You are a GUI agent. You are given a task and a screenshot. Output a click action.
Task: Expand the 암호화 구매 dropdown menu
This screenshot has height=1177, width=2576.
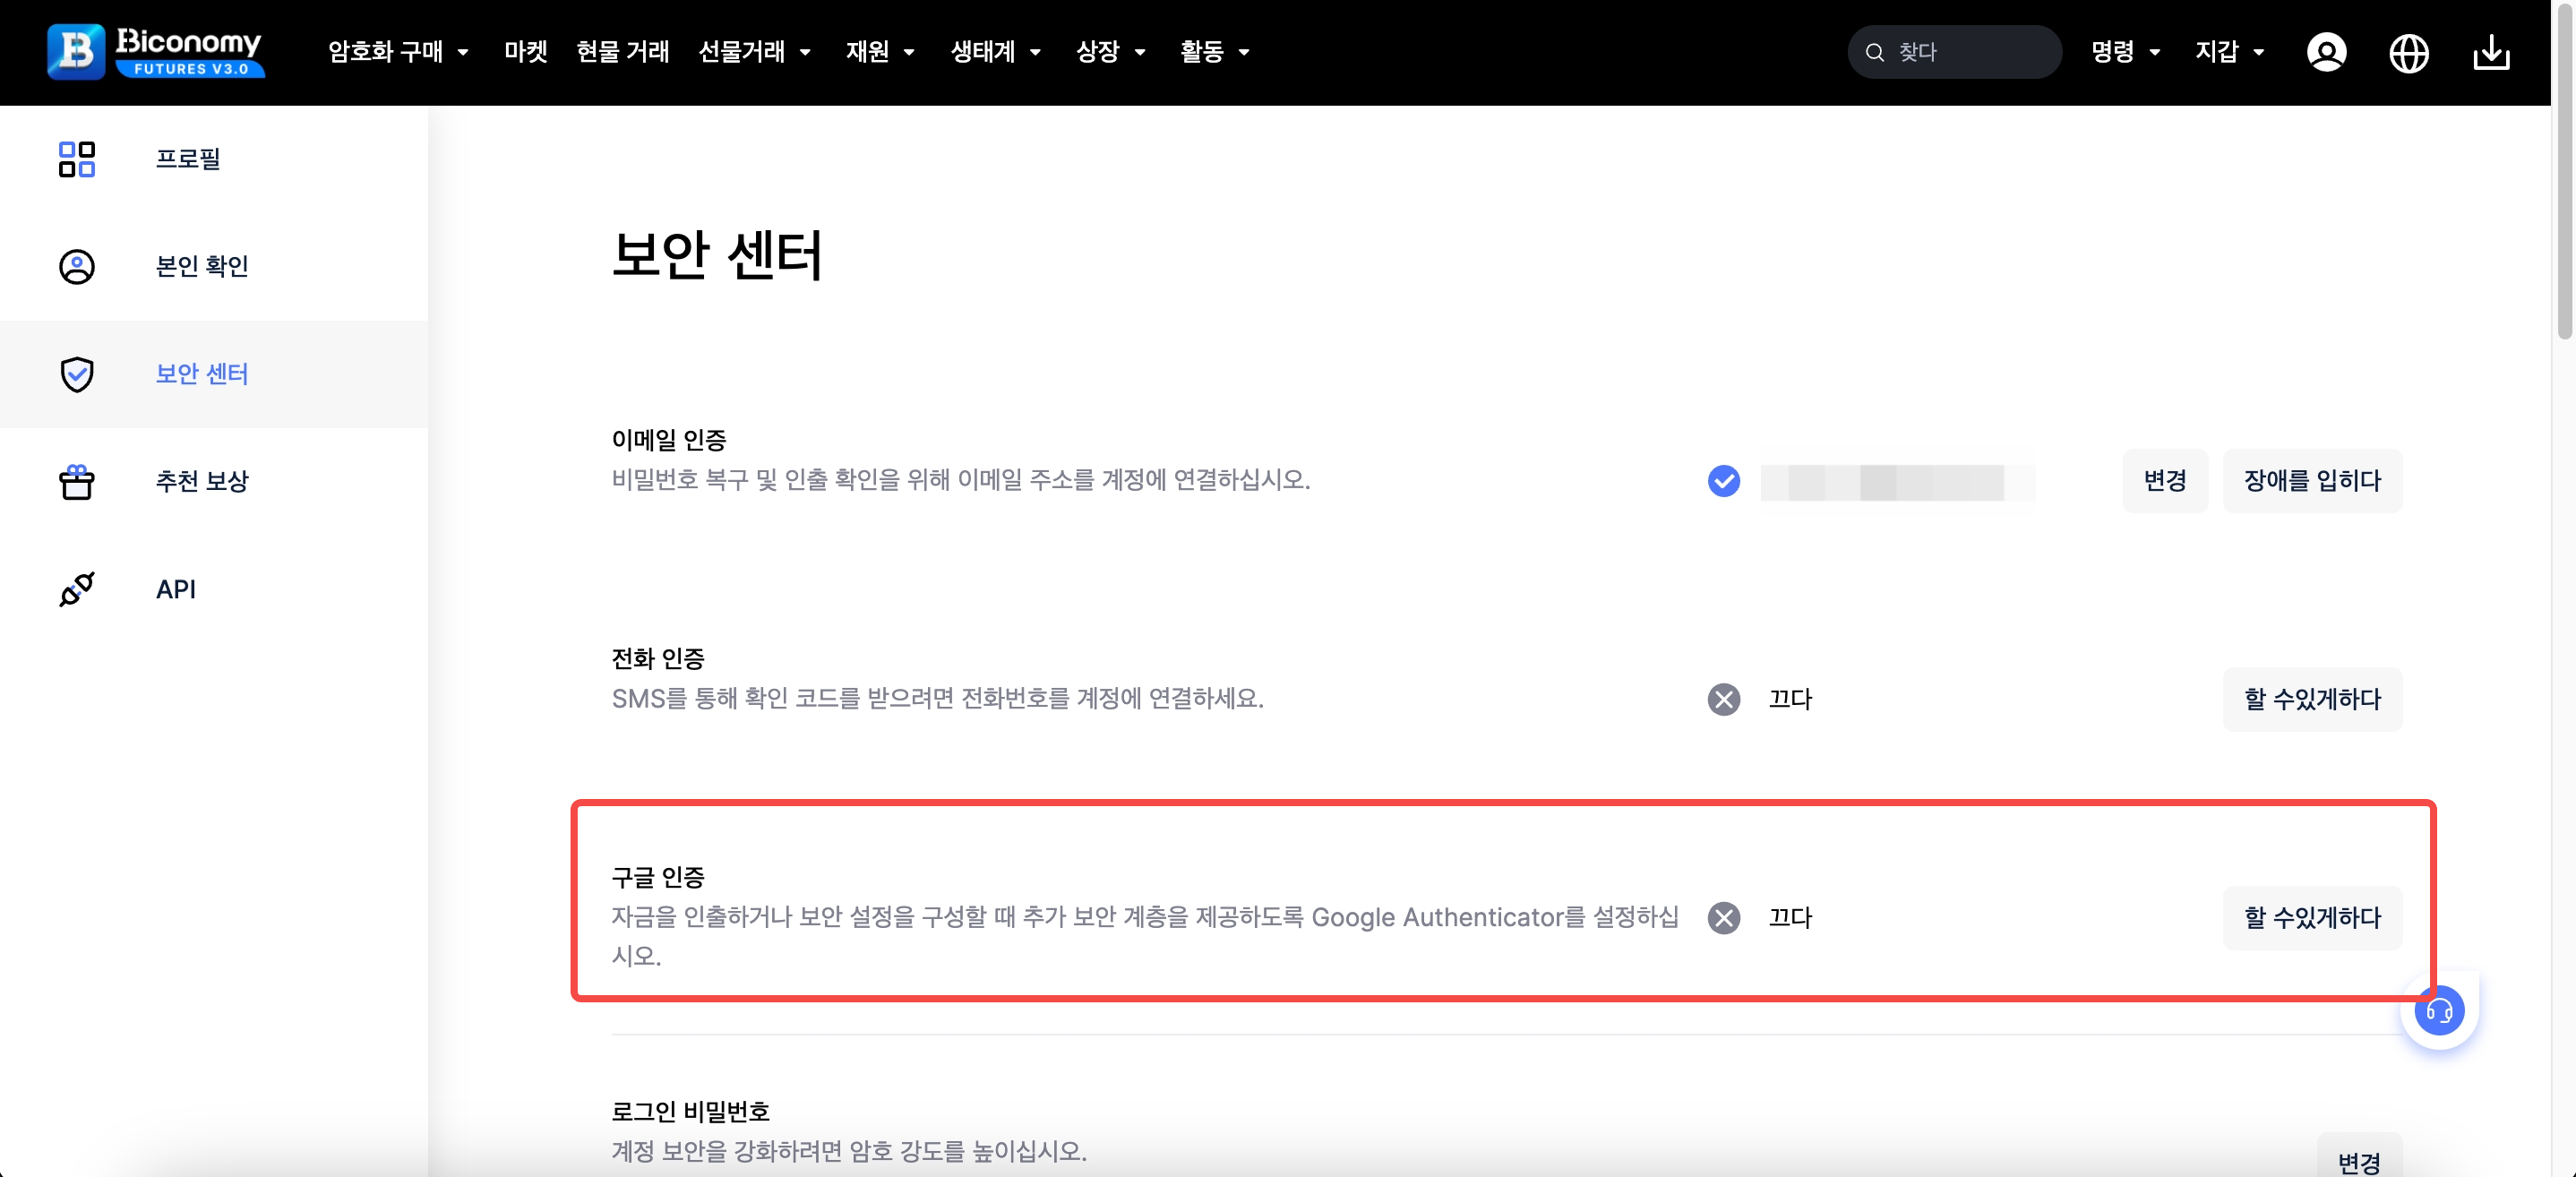pos(398,52)
